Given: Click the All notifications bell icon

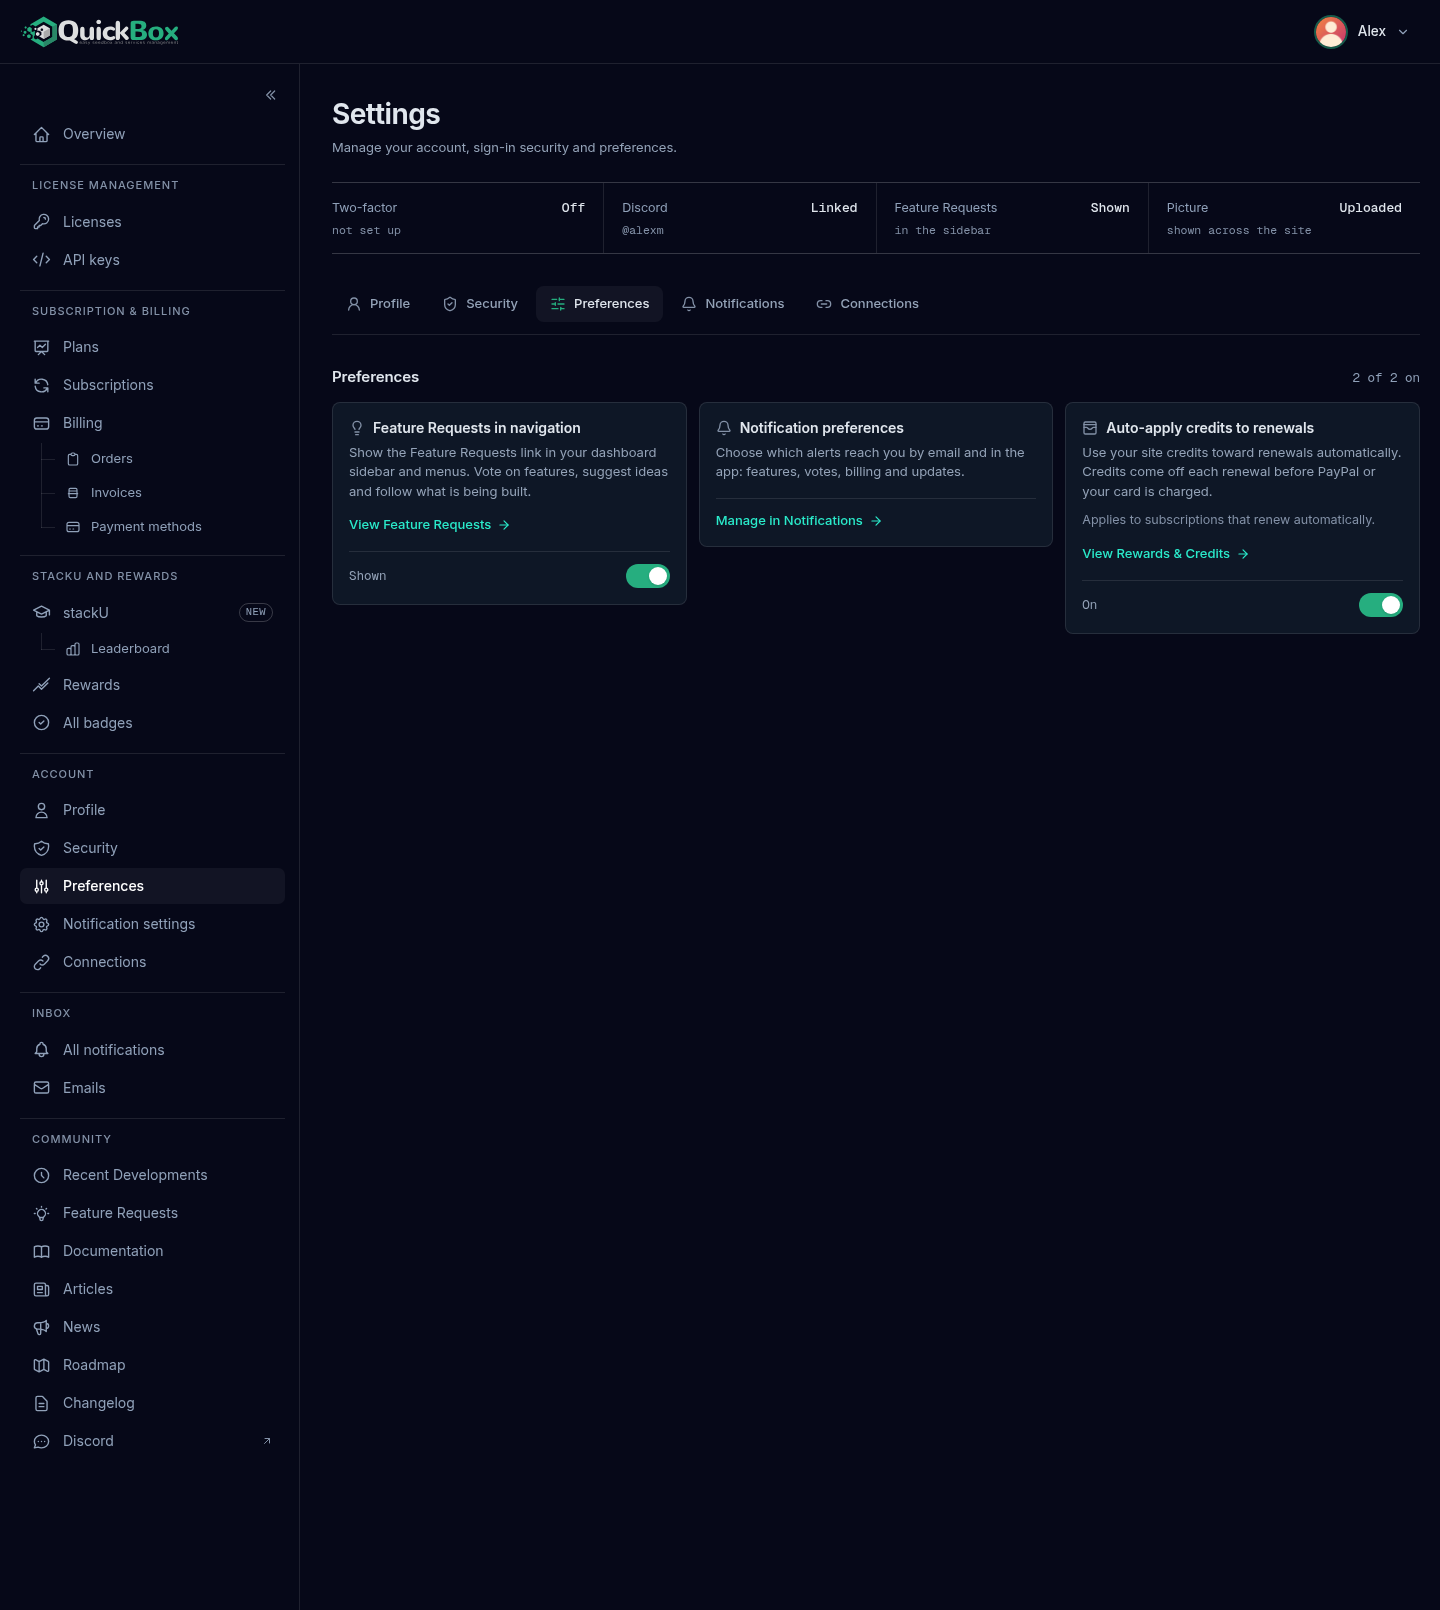Looking at the screenshot, I should point(42,1050).
